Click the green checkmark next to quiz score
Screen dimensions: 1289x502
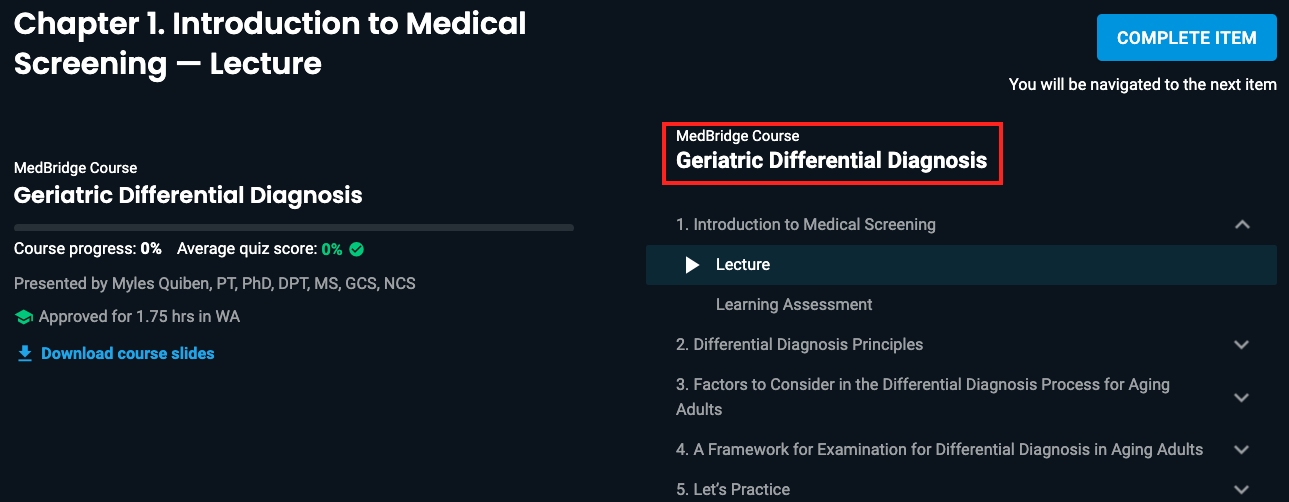coord(356,249)
